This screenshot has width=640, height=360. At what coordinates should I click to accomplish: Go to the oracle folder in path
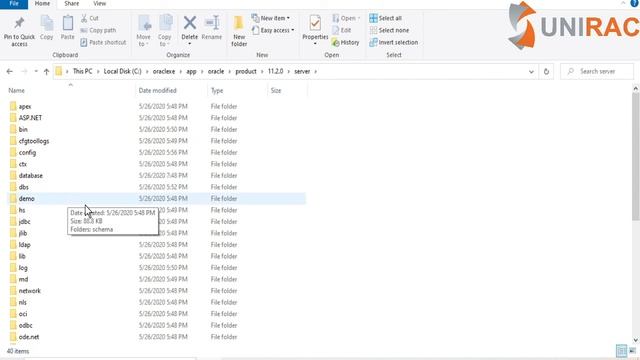point(216,71)
